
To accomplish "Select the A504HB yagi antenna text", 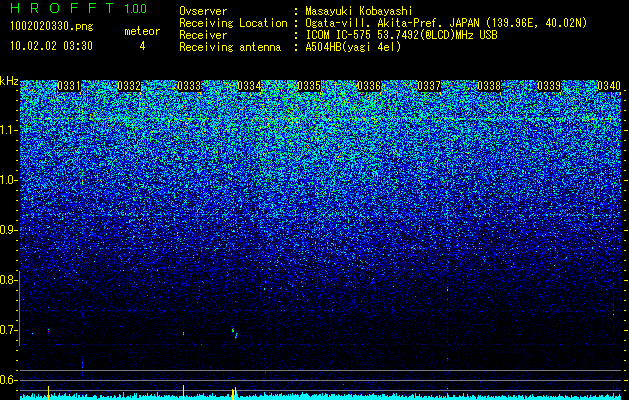I will pos(353,47).
